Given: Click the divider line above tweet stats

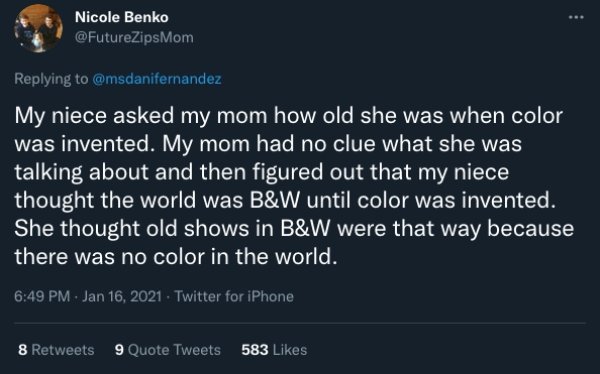Looking at the screenshot, I should [300, 323].
